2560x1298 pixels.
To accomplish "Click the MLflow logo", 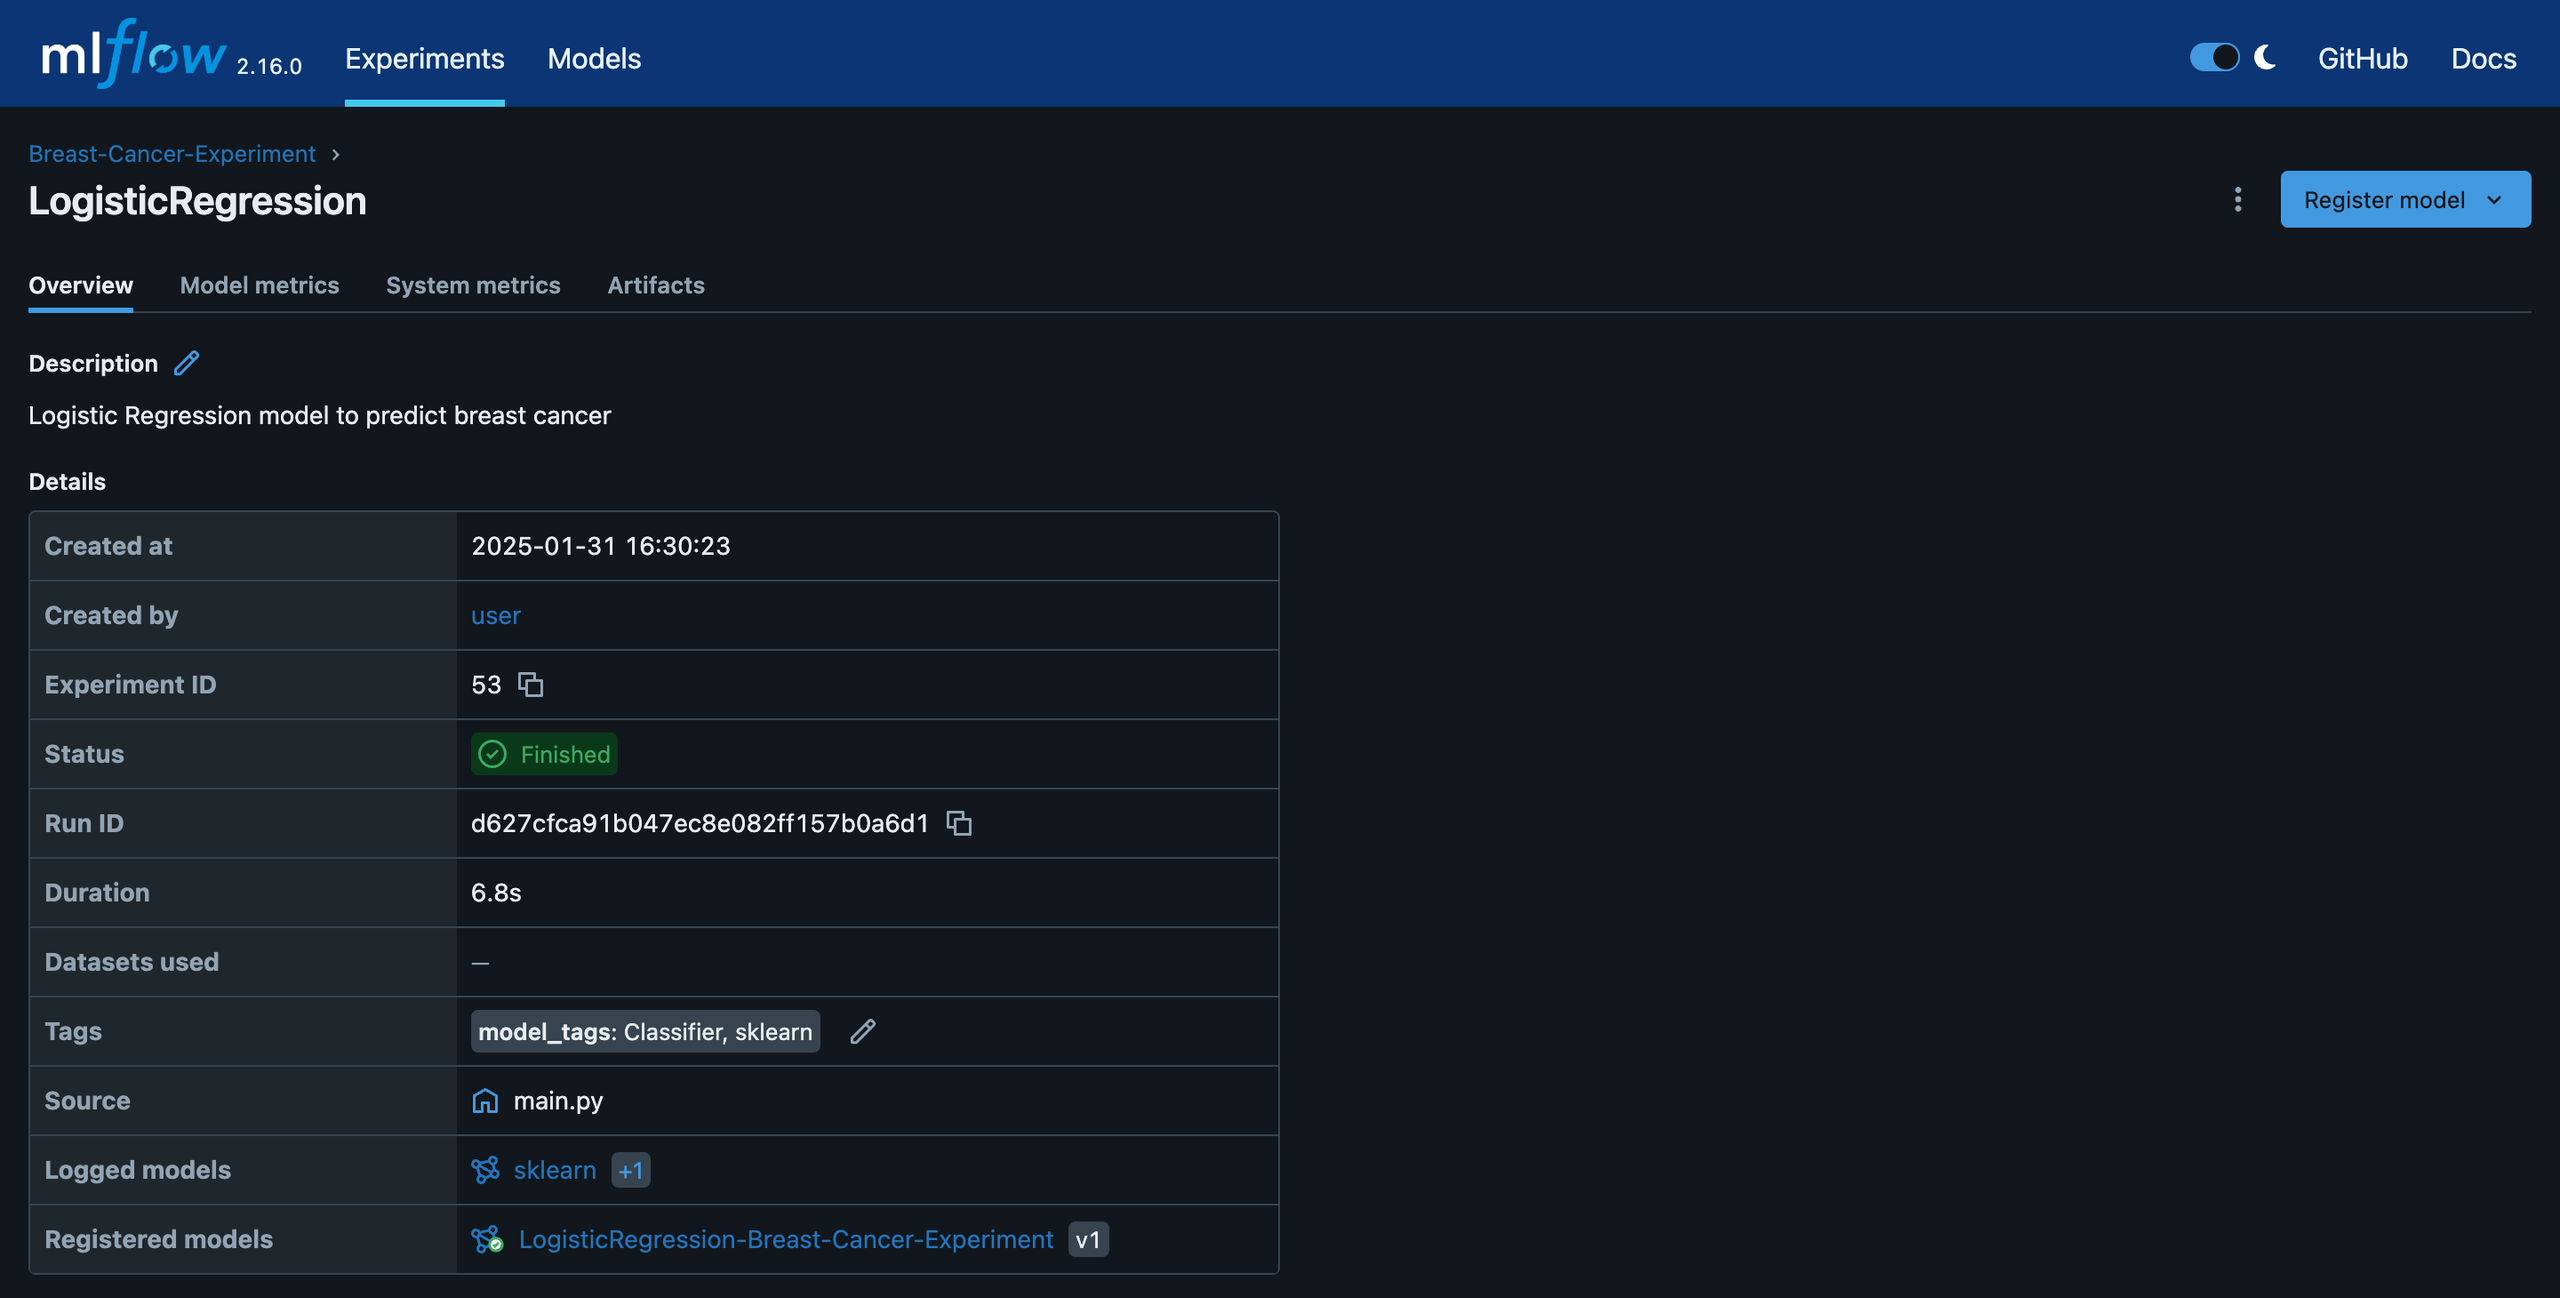I will [134, 55].
